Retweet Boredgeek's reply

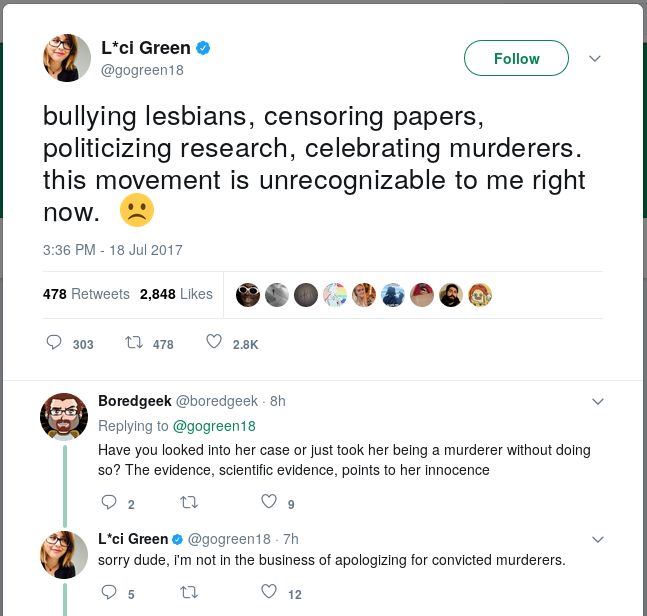tap(189, 503)
